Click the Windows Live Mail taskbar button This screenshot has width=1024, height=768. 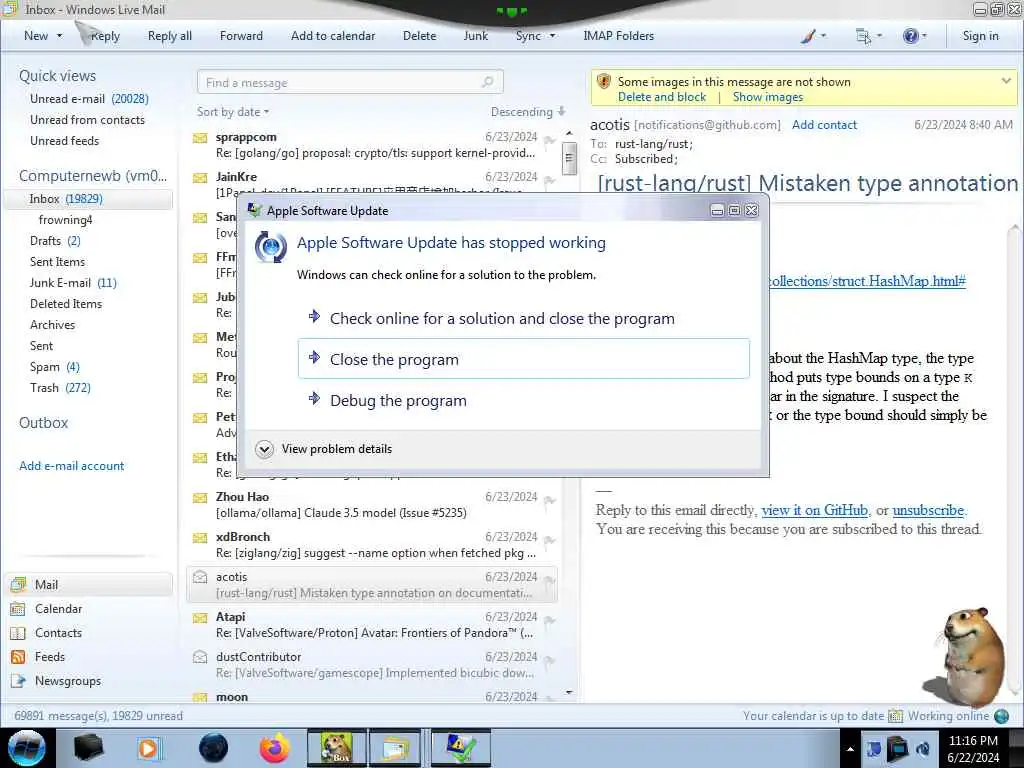coord(395,748)
